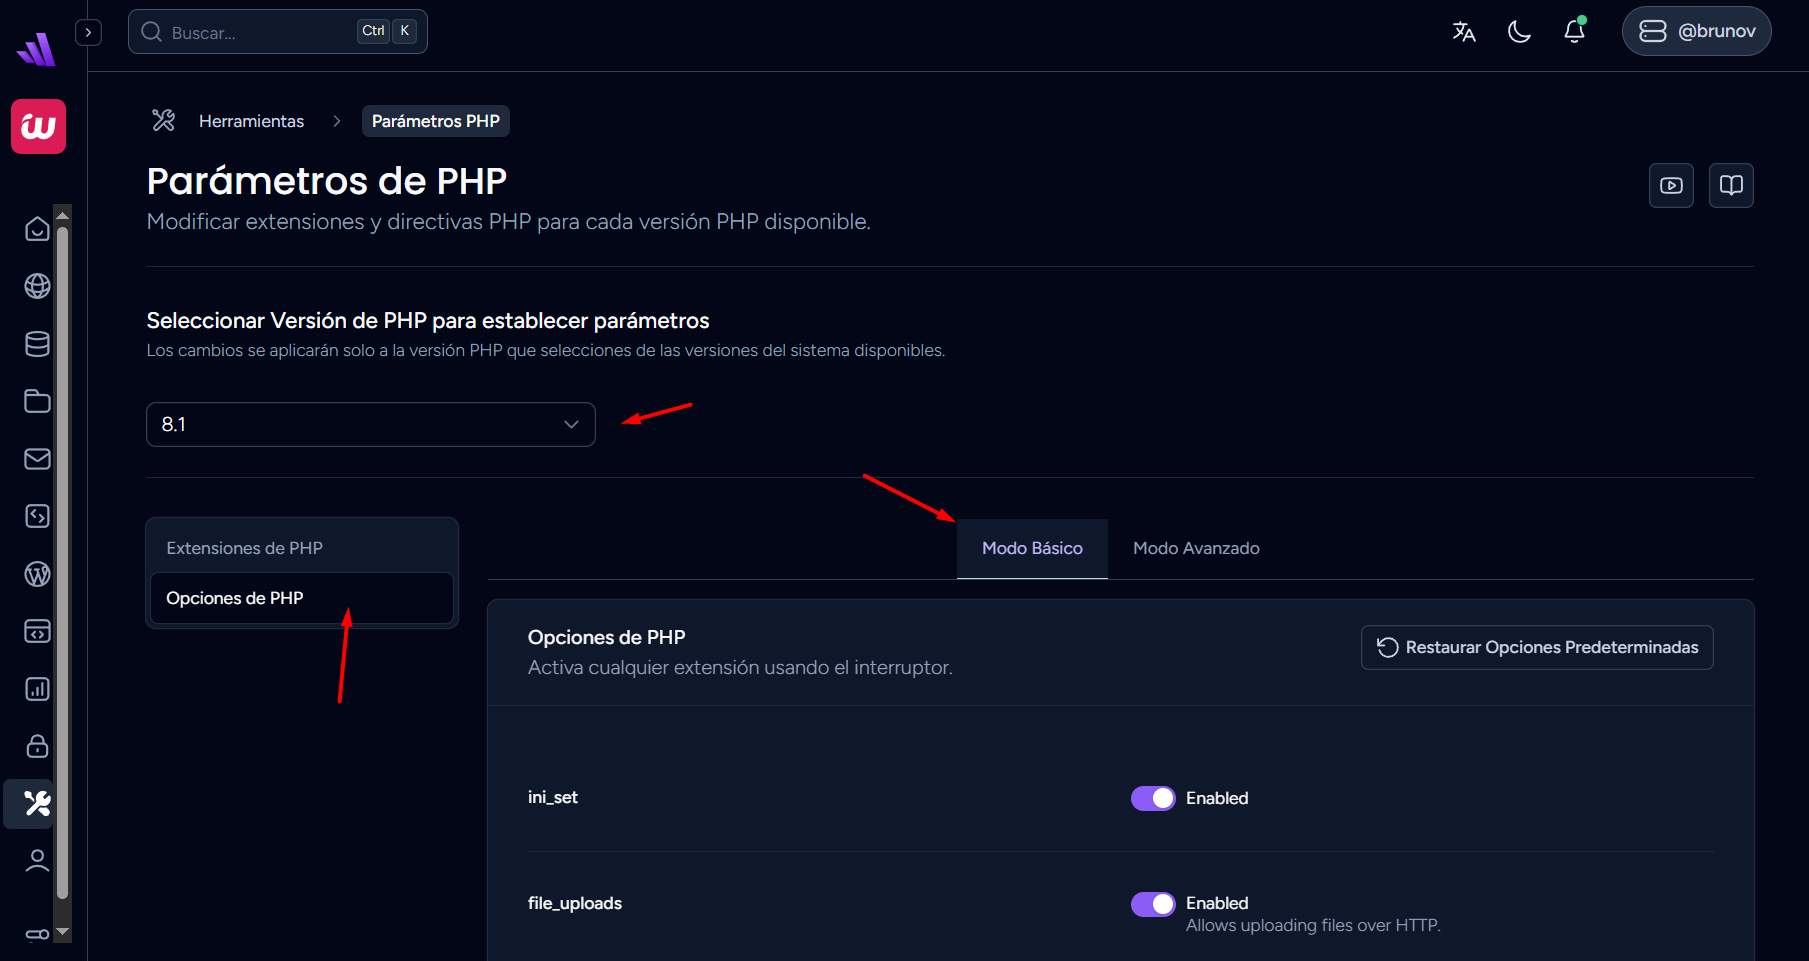
Task: Focus the Buscar search field
Action: tap(260, 32)
